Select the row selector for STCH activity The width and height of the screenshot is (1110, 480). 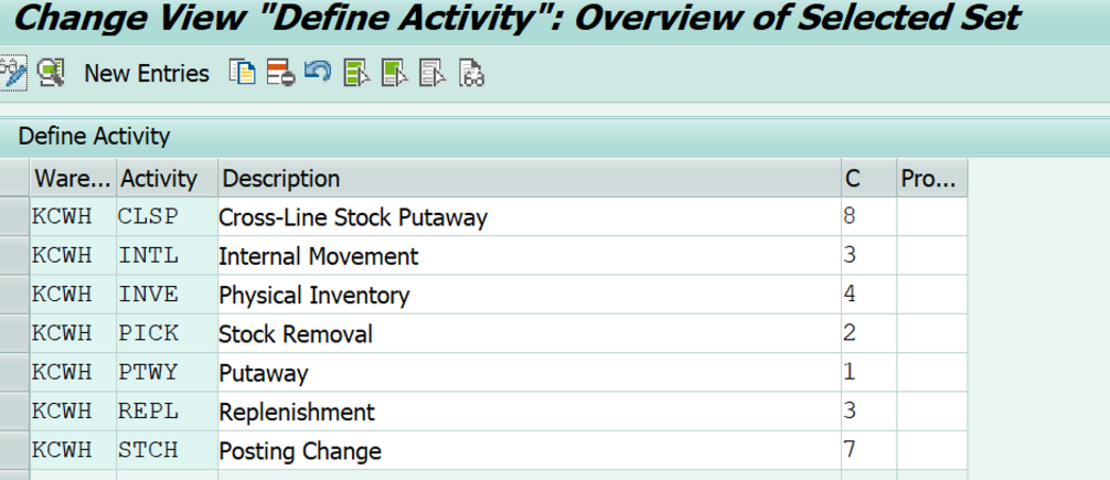click(x=14, y=450)
